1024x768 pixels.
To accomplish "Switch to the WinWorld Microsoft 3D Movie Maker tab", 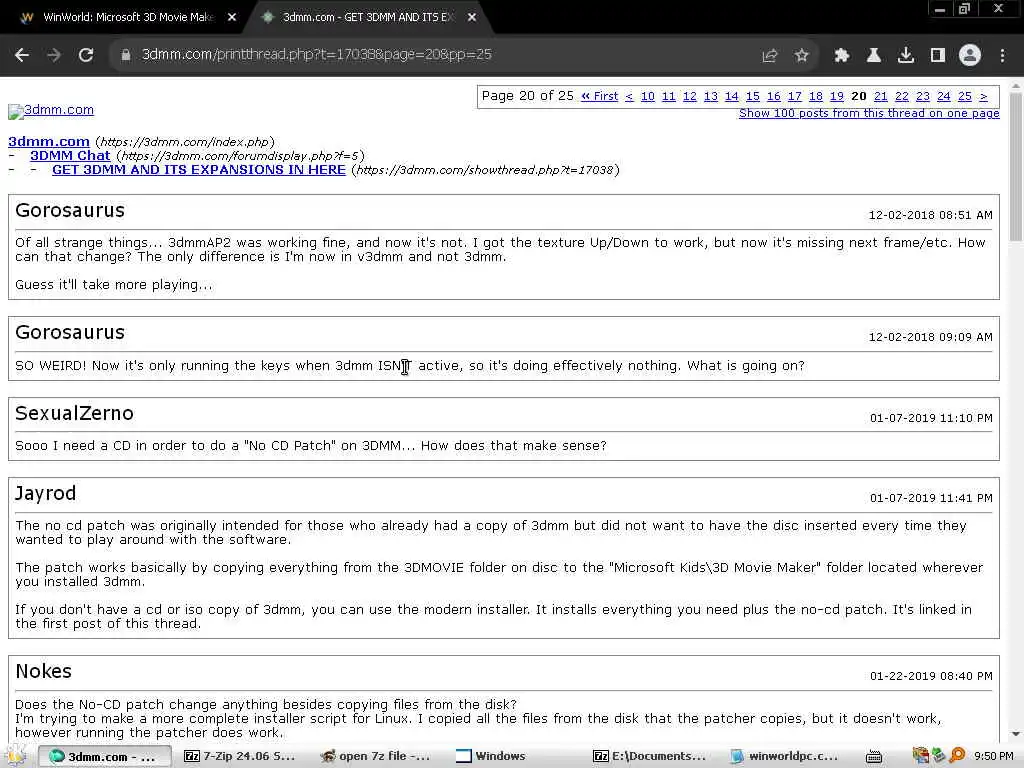I will coord(127,18).
